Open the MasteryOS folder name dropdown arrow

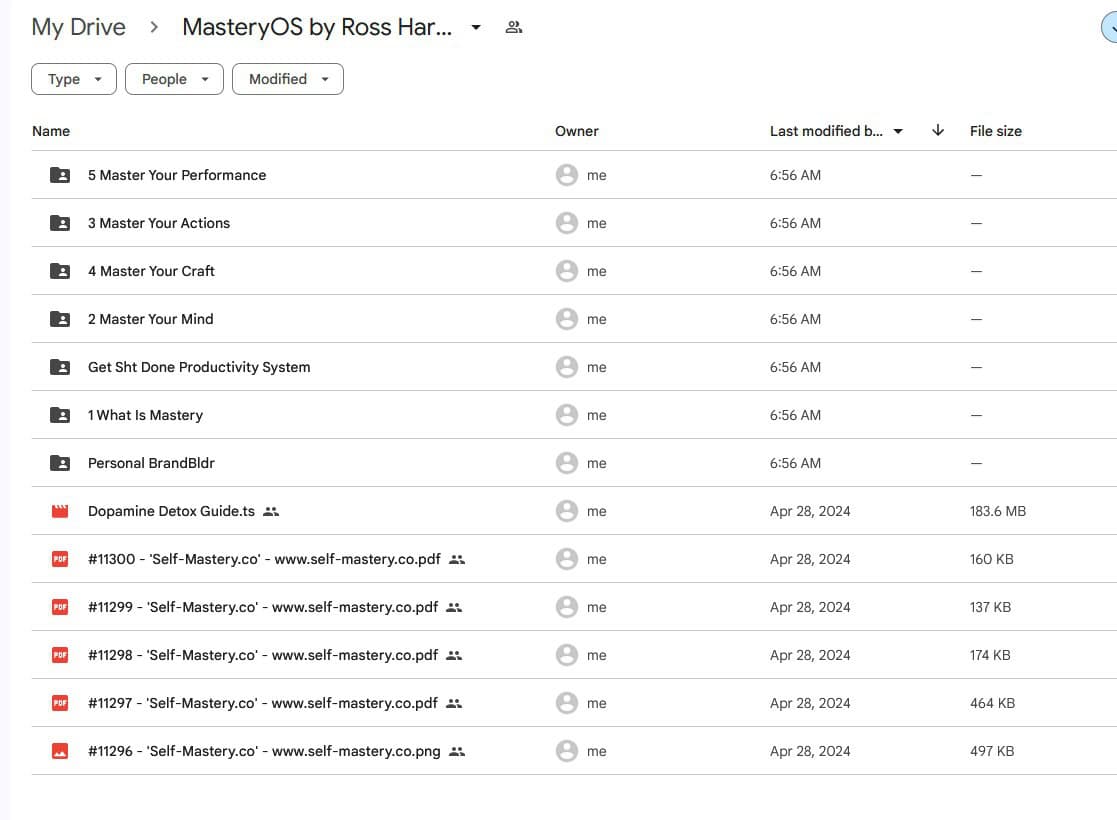[476, 27]
